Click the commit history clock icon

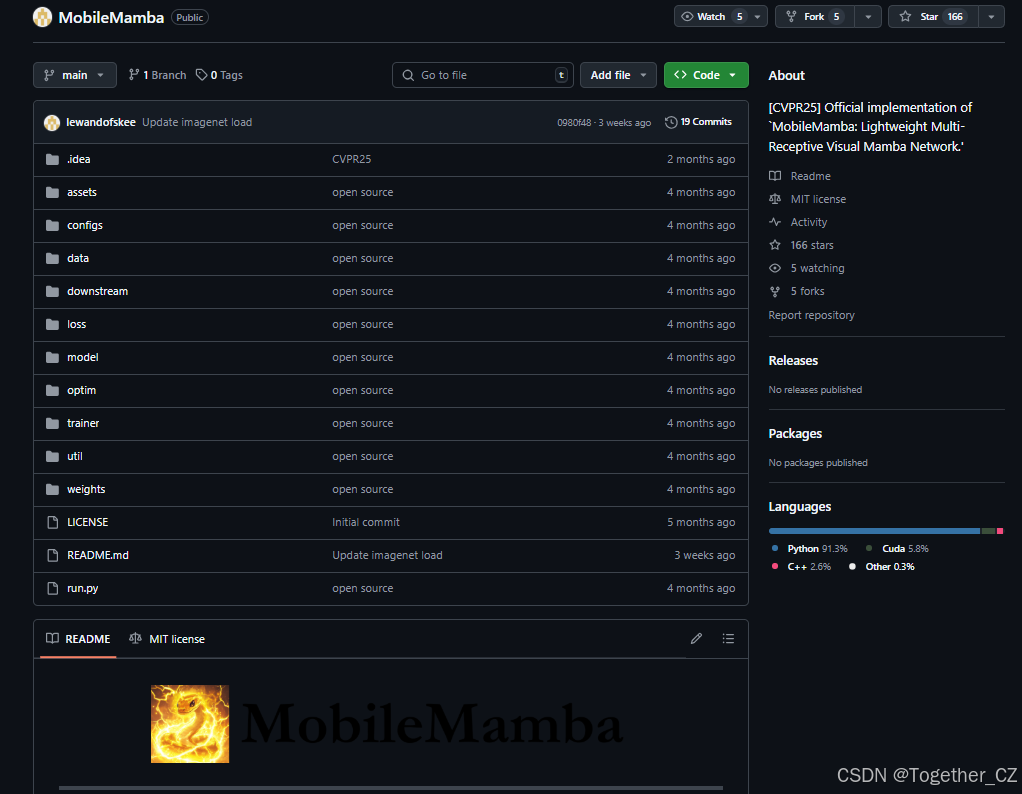(x=671, y=123)
